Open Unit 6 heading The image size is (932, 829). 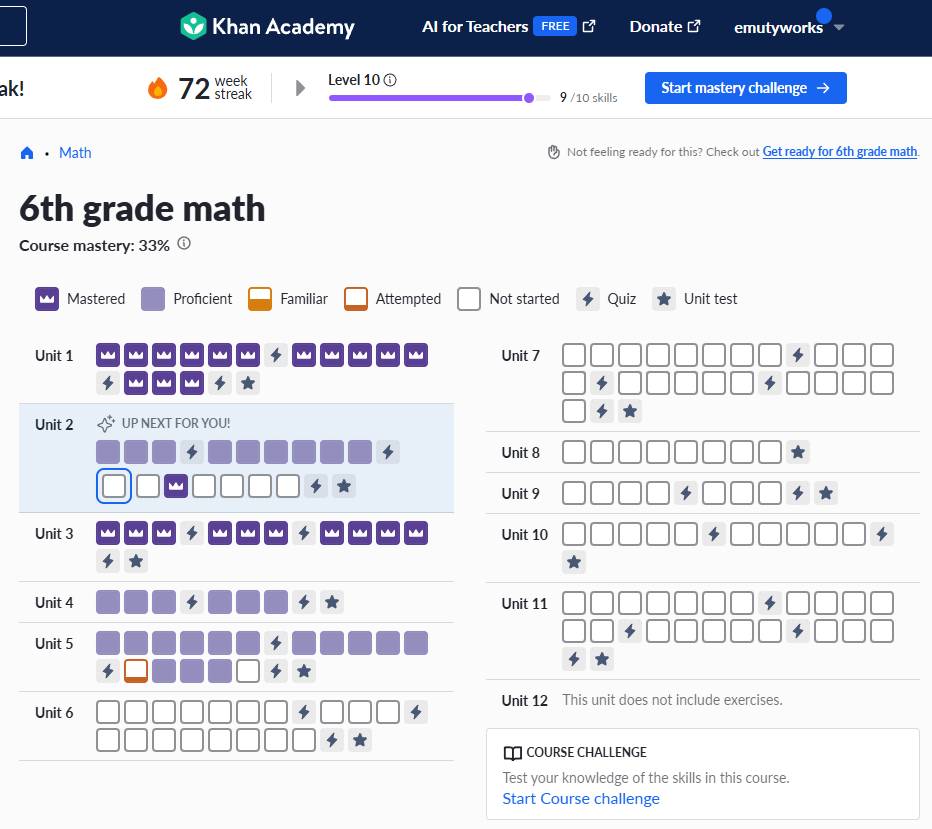click(54, 713)
